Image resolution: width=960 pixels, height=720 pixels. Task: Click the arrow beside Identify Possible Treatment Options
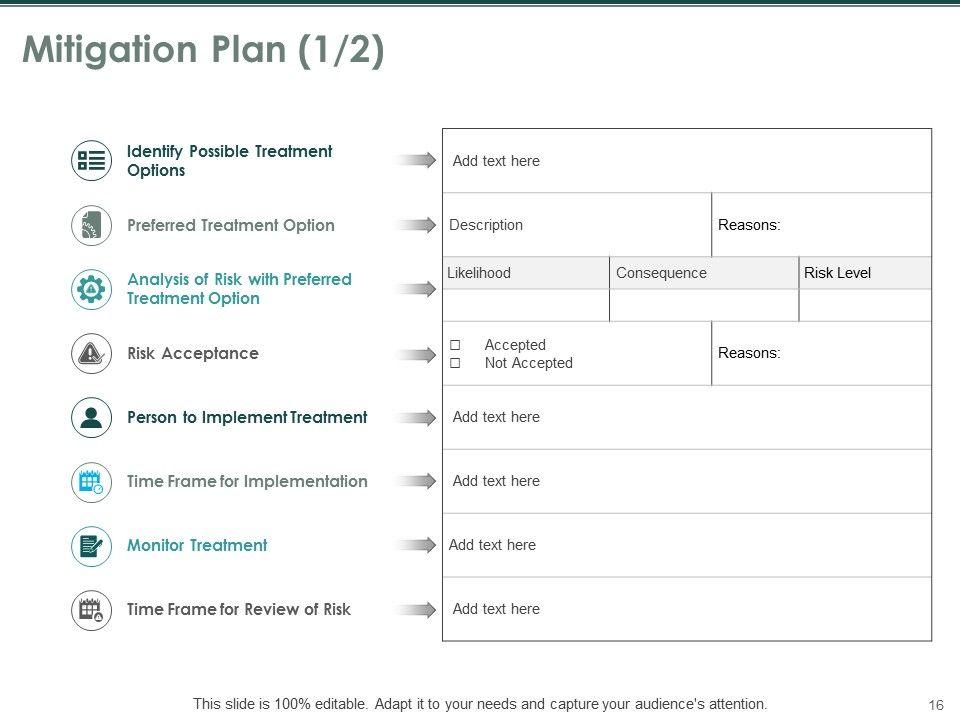click(416, 161)
